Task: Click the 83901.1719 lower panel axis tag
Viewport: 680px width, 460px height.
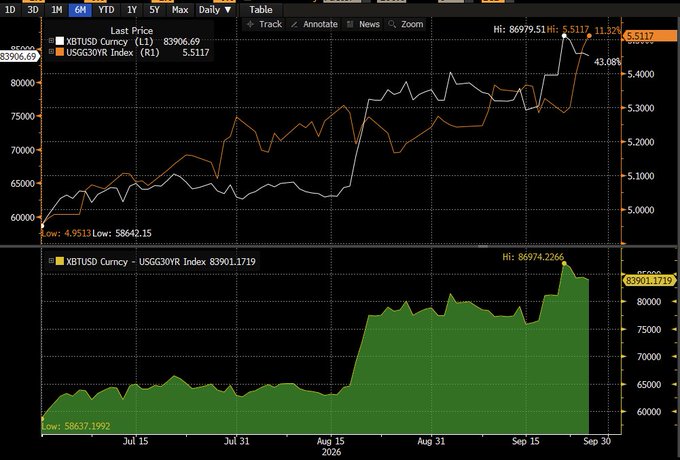Action: point(649,281)
